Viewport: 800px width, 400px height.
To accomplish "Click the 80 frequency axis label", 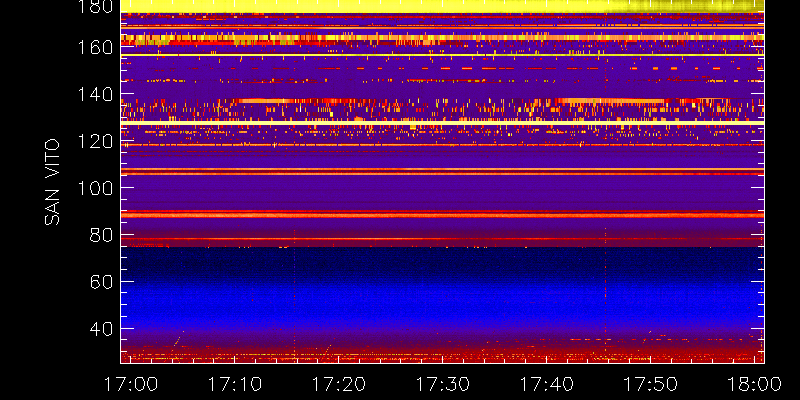I will click(x=101, y=235).
